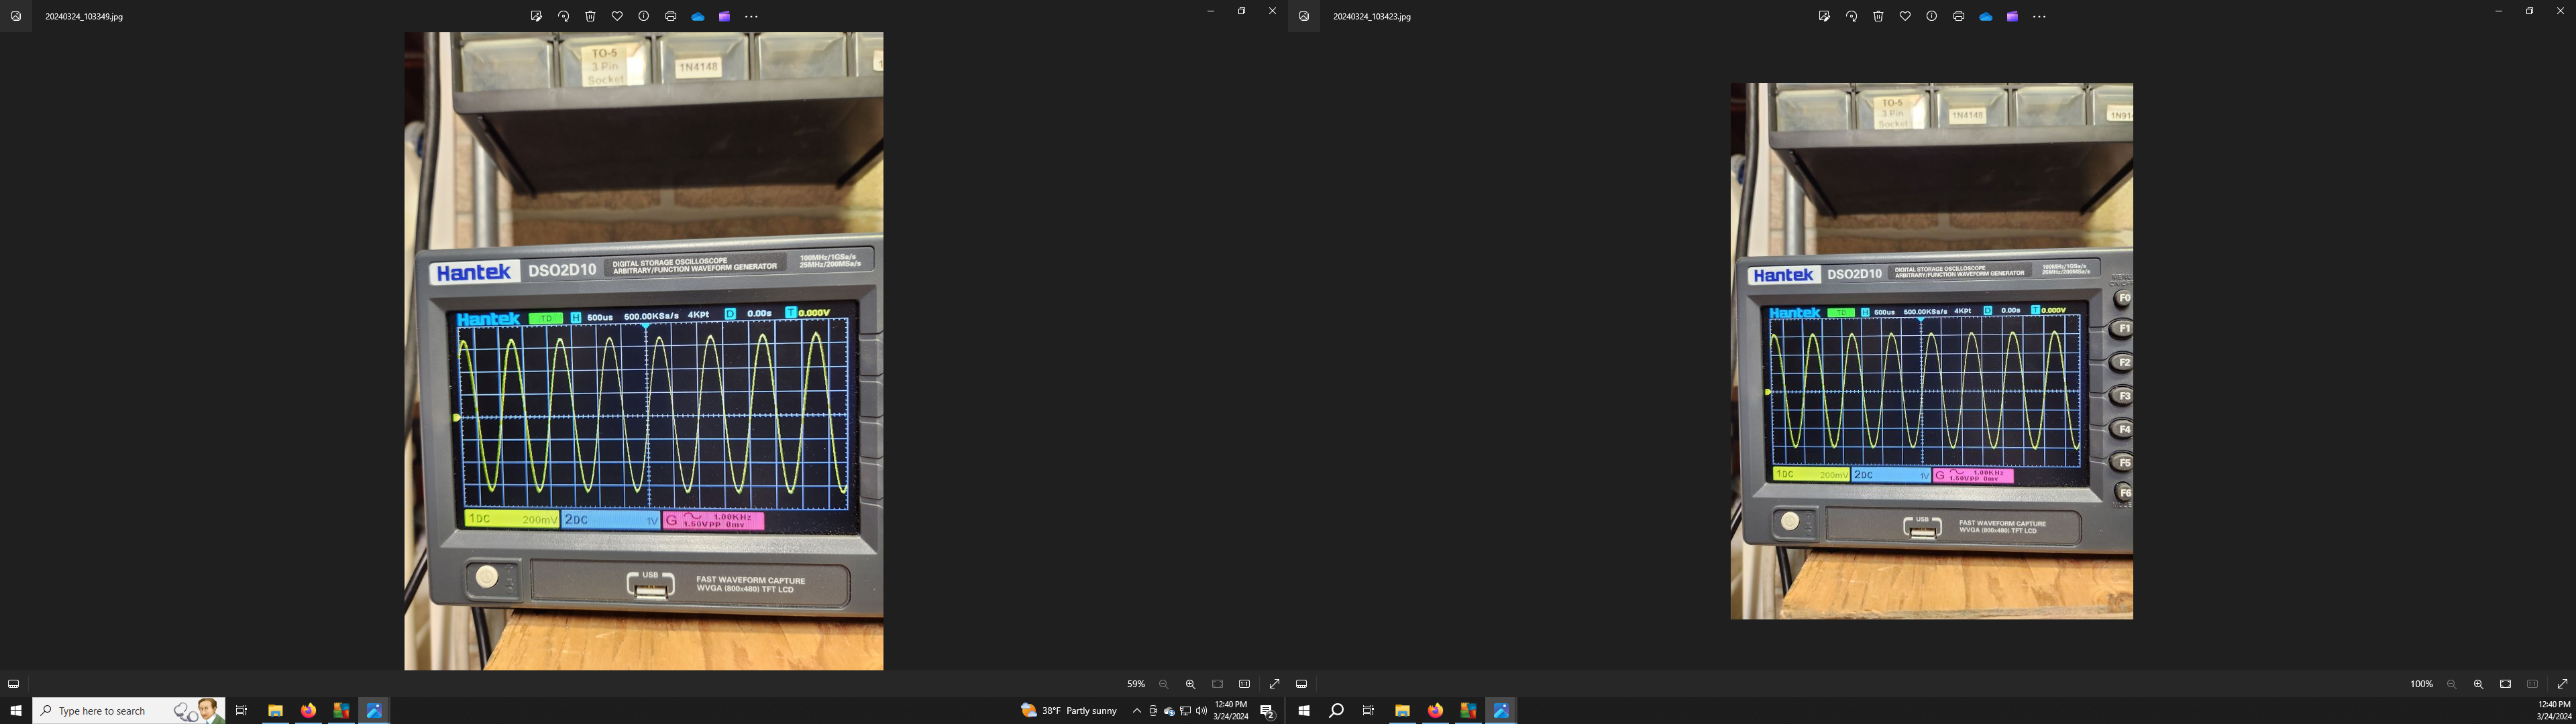Open Clipchamp video editor from 103349.jpg window
Viewport: 2576px width, 724px height.
pos(724,16)
